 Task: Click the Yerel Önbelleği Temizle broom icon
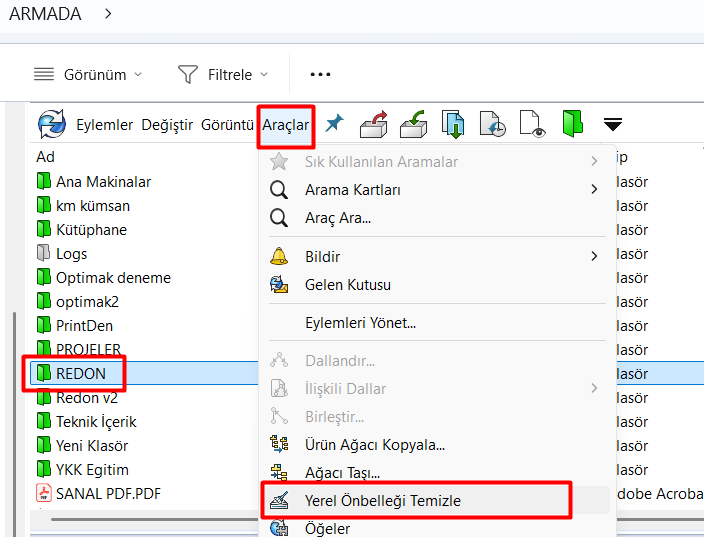(279, 500)
